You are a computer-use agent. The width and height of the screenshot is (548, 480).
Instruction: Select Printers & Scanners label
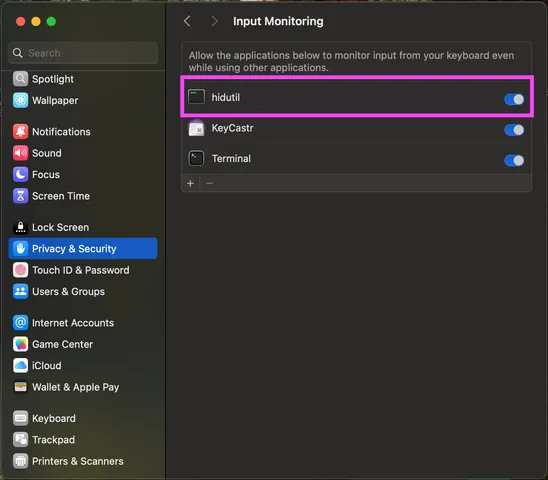[78, 461]
